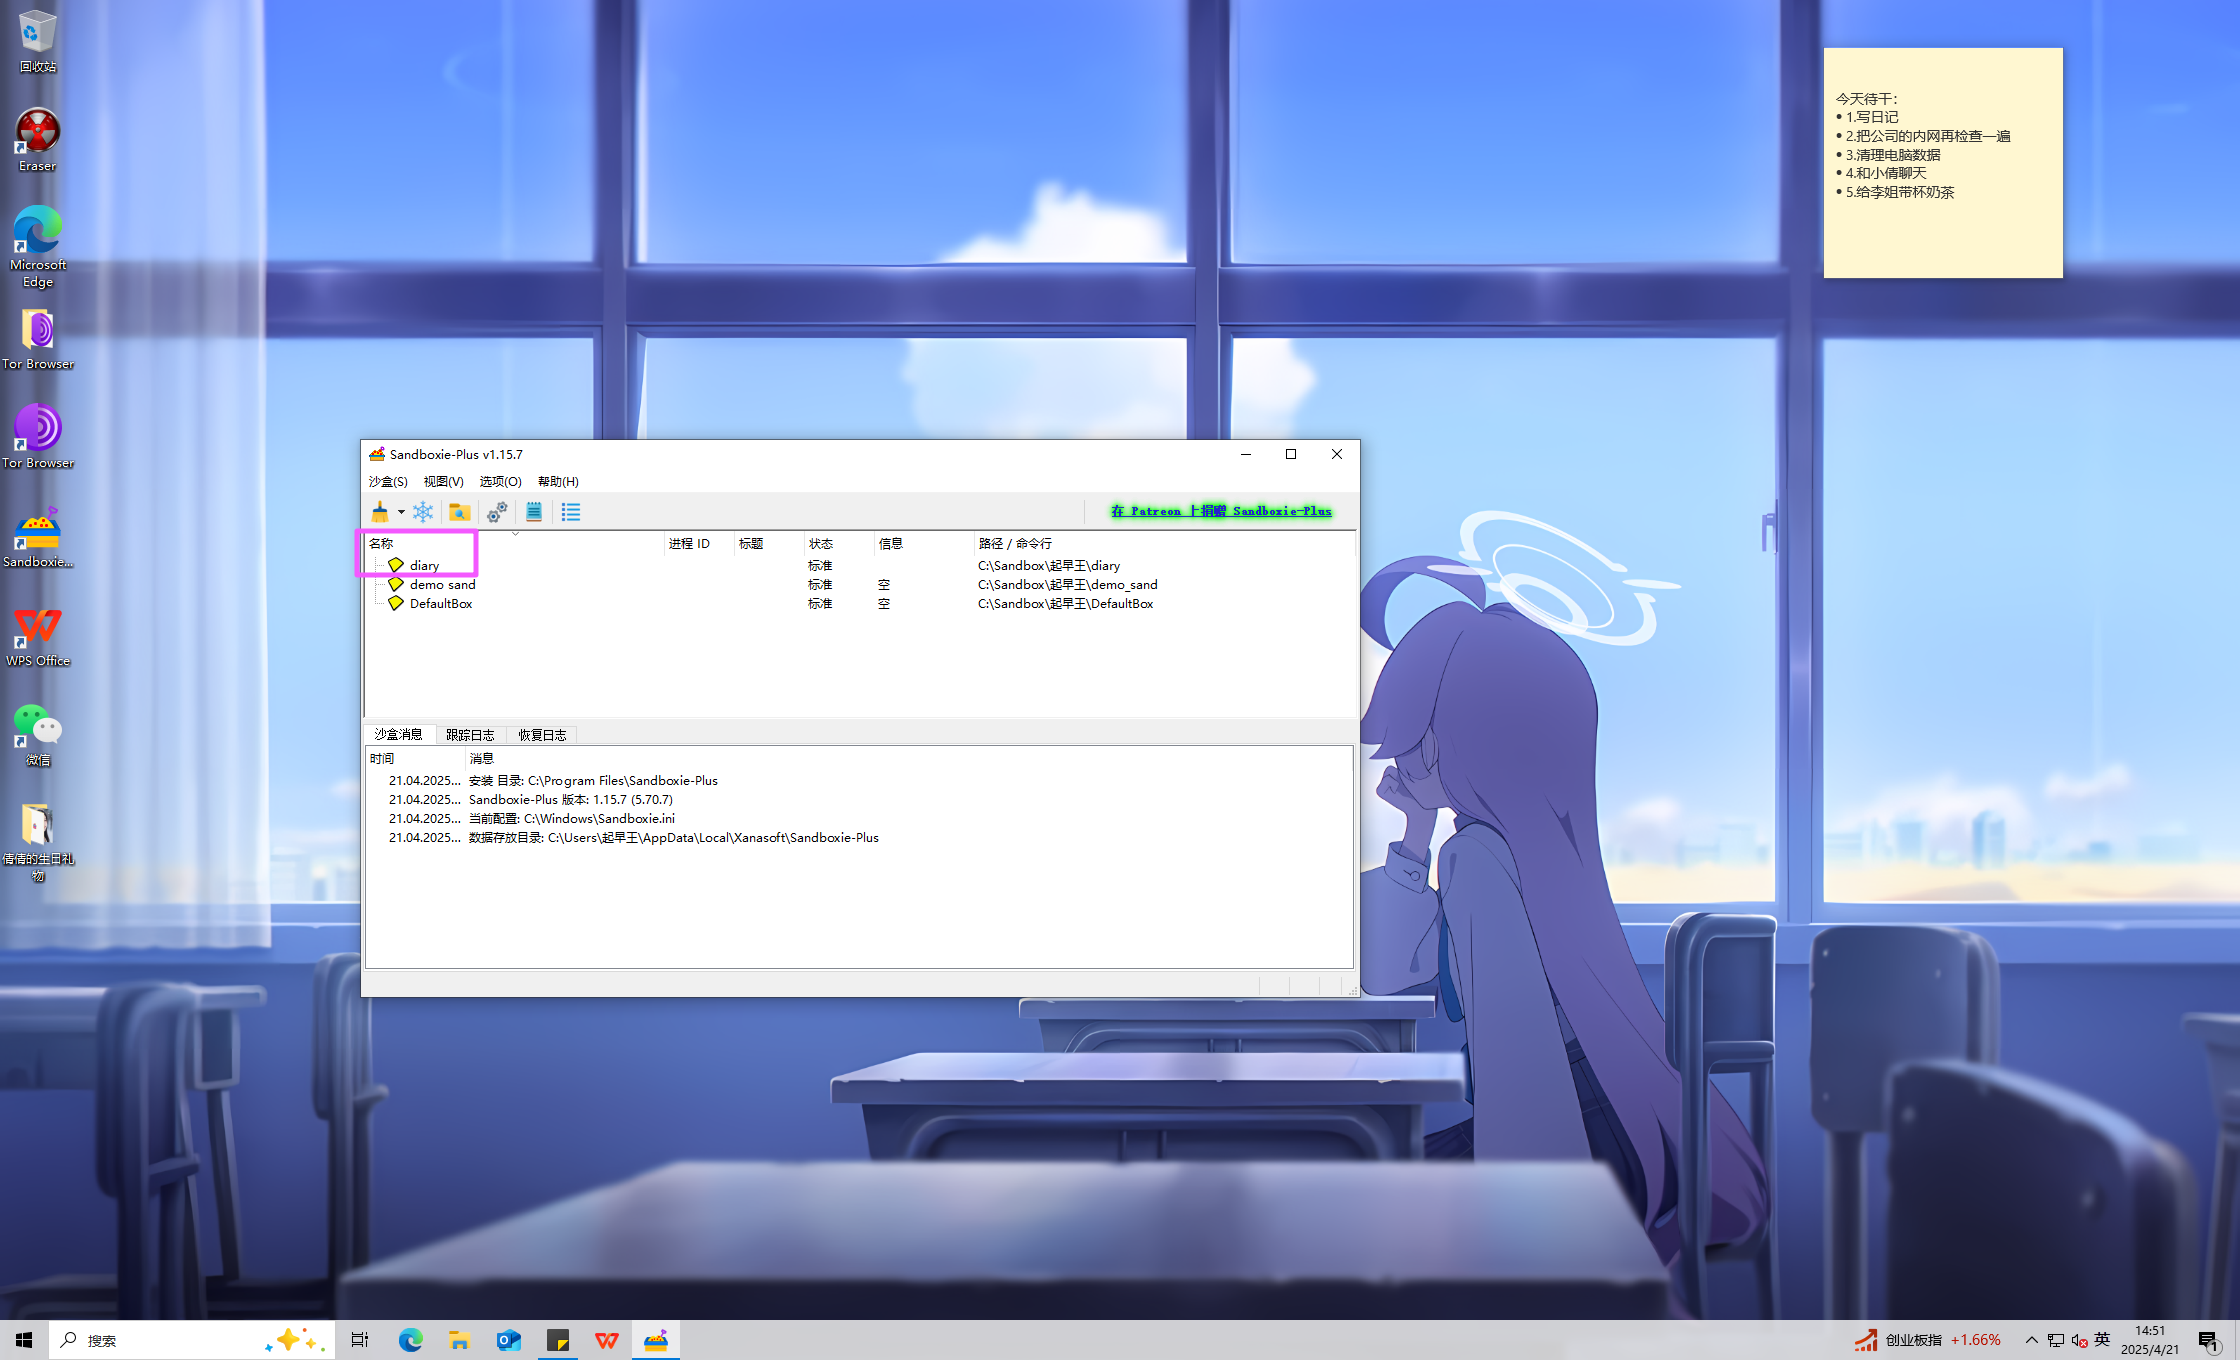Screen dimensions: 2240x1360
Task: Open the Microsoft Edge desktop icon
Action: 38,247
